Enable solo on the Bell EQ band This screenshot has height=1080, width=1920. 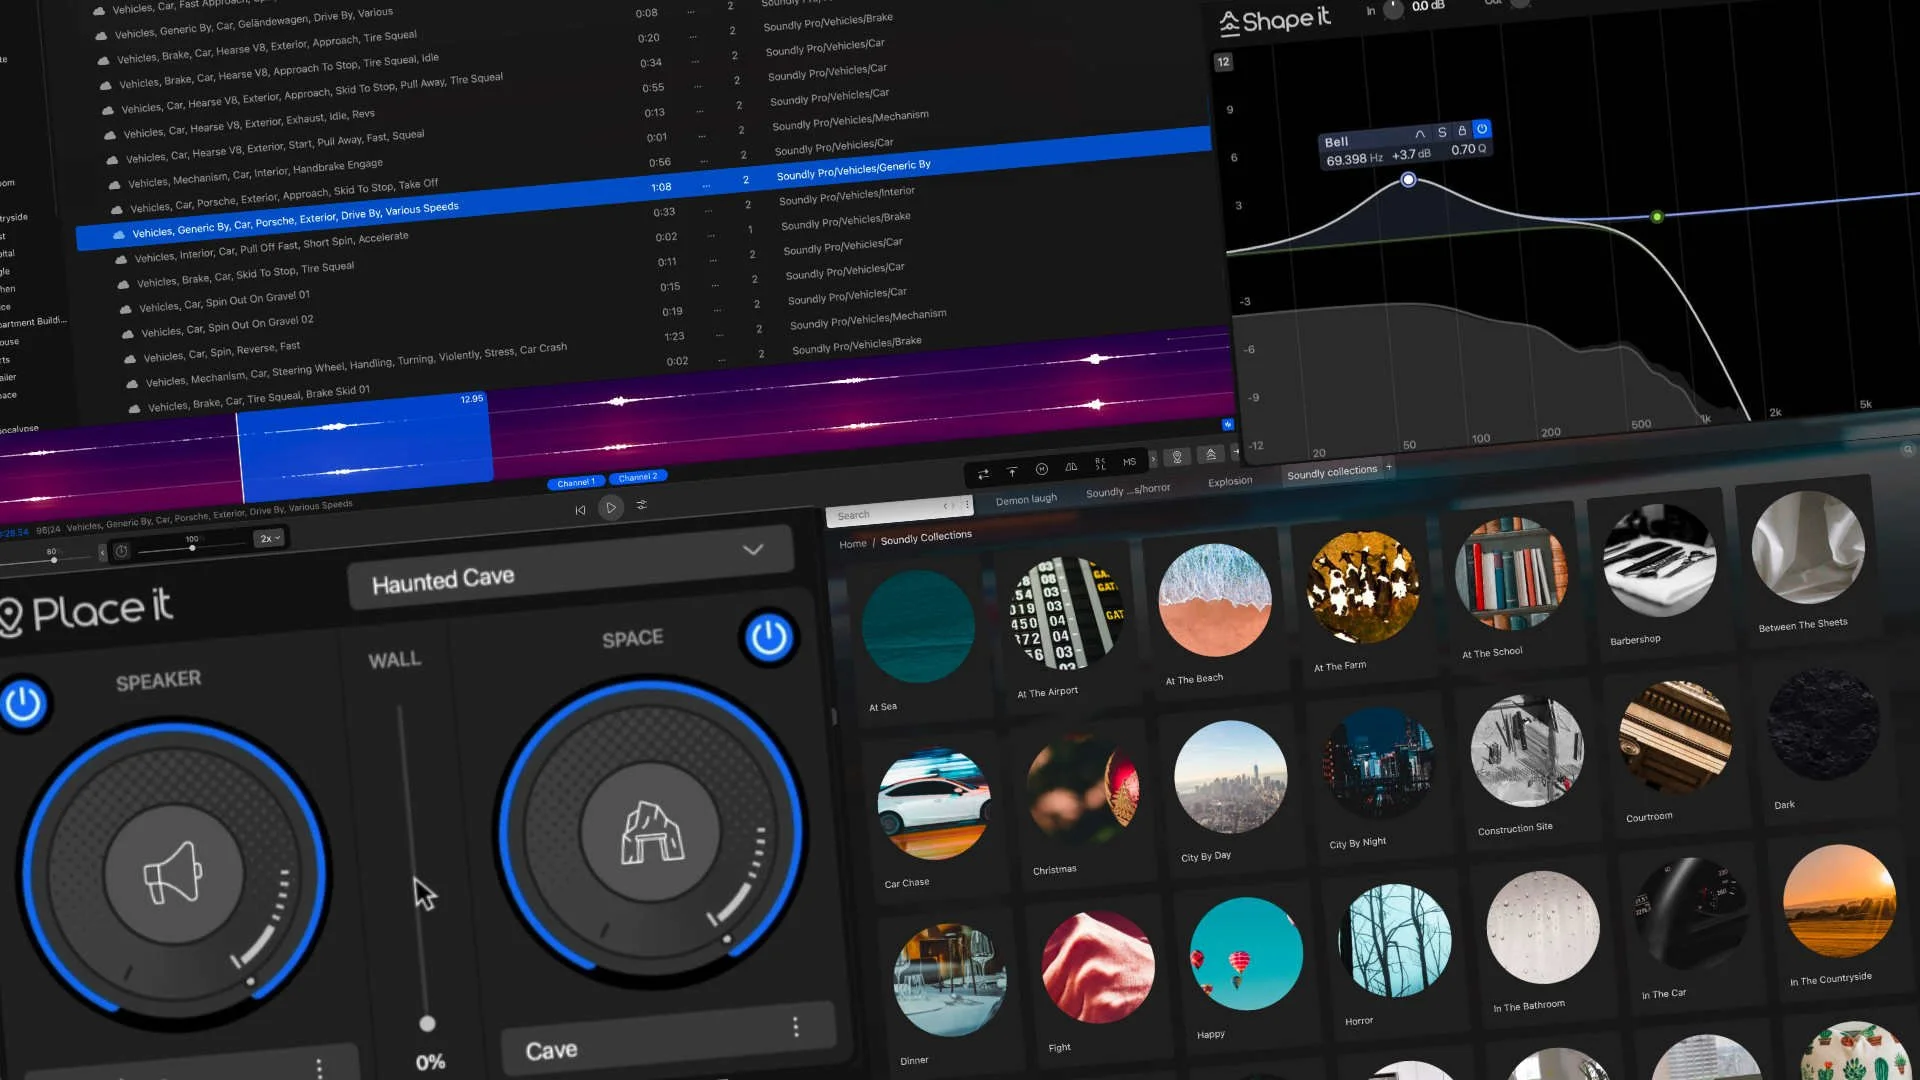pyautogui.click(x=1442, y=131)
